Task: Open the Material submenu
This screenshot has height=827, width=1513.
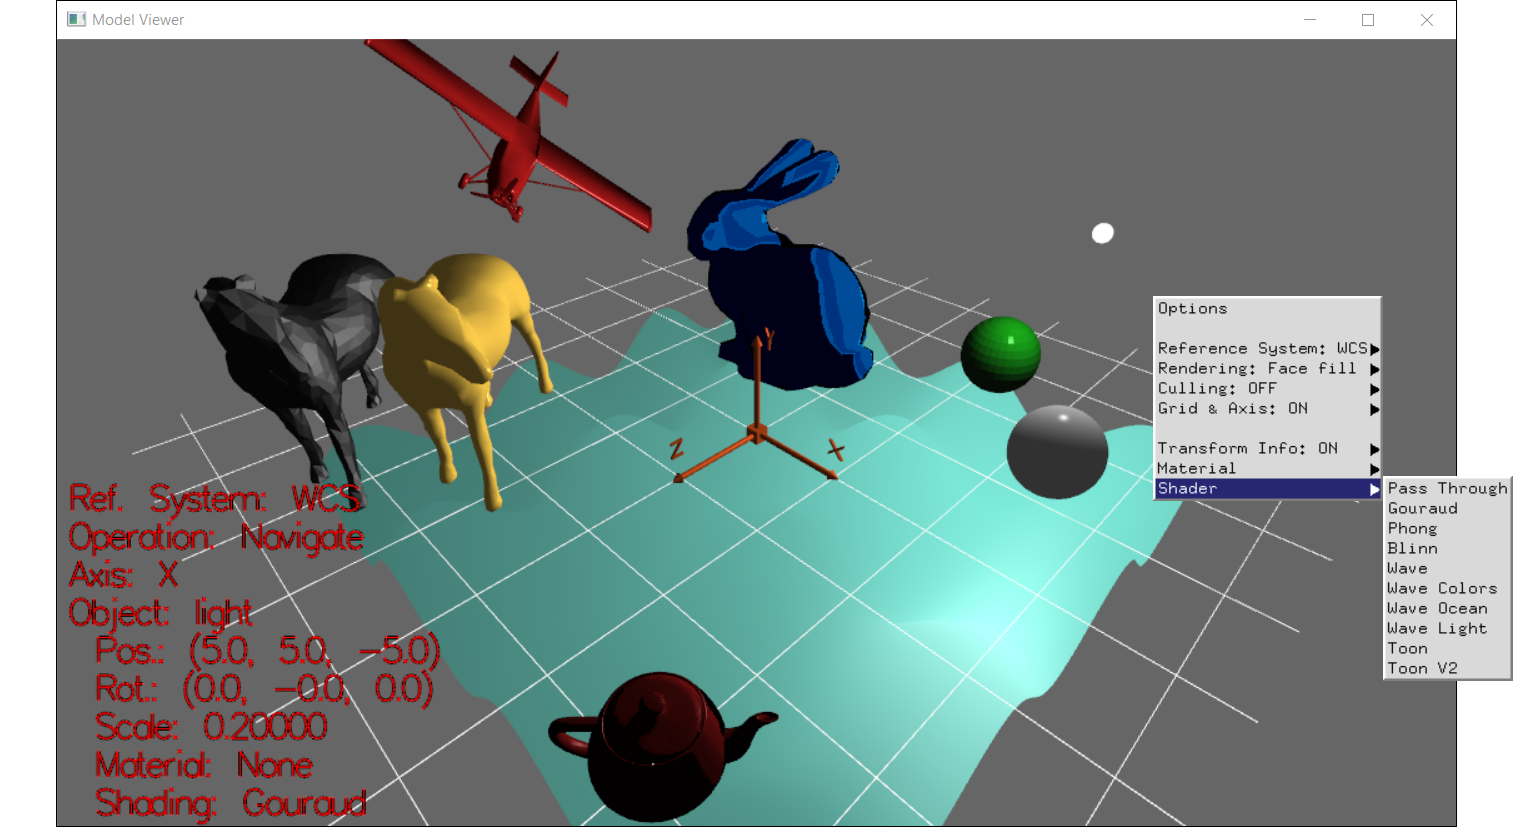Action: [x=1267, y=468]
